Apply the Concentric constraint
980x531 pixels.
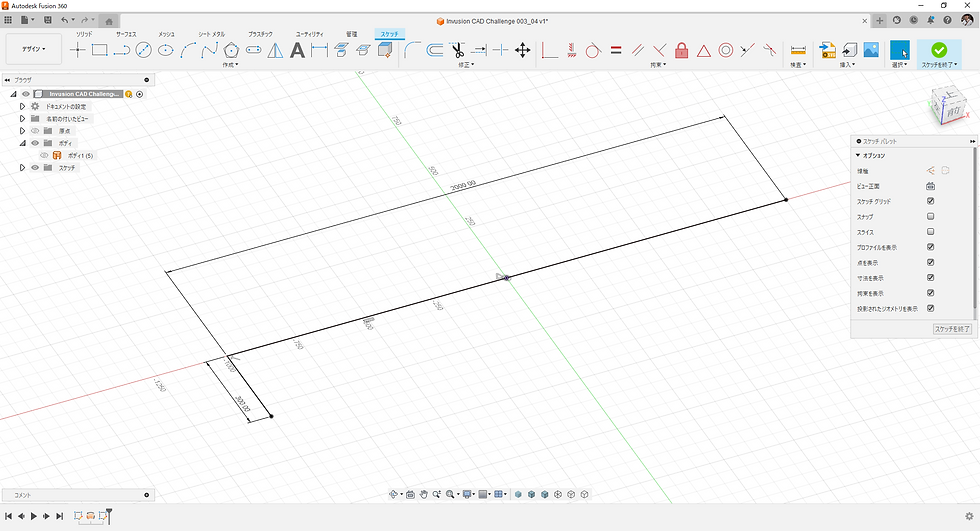coord(726,51)
